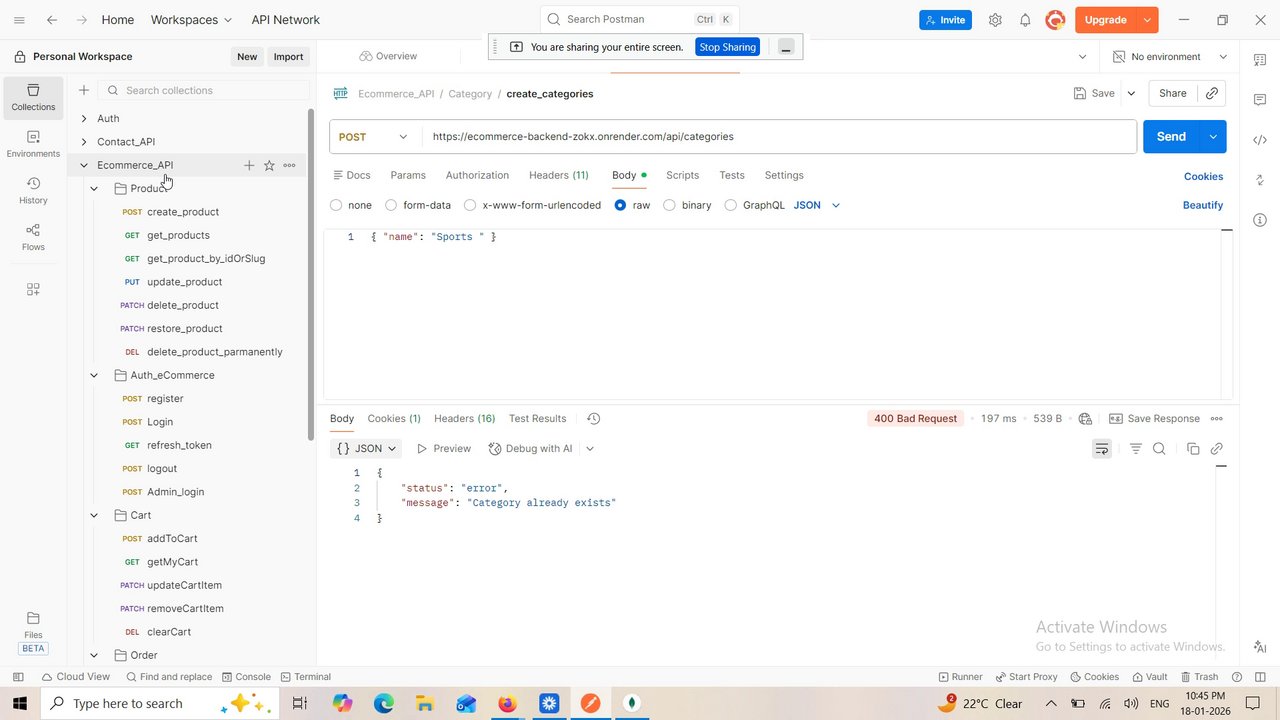Switch to the Authorization tab
Screen dimensions: 1280x720
[x=477, y=175]
